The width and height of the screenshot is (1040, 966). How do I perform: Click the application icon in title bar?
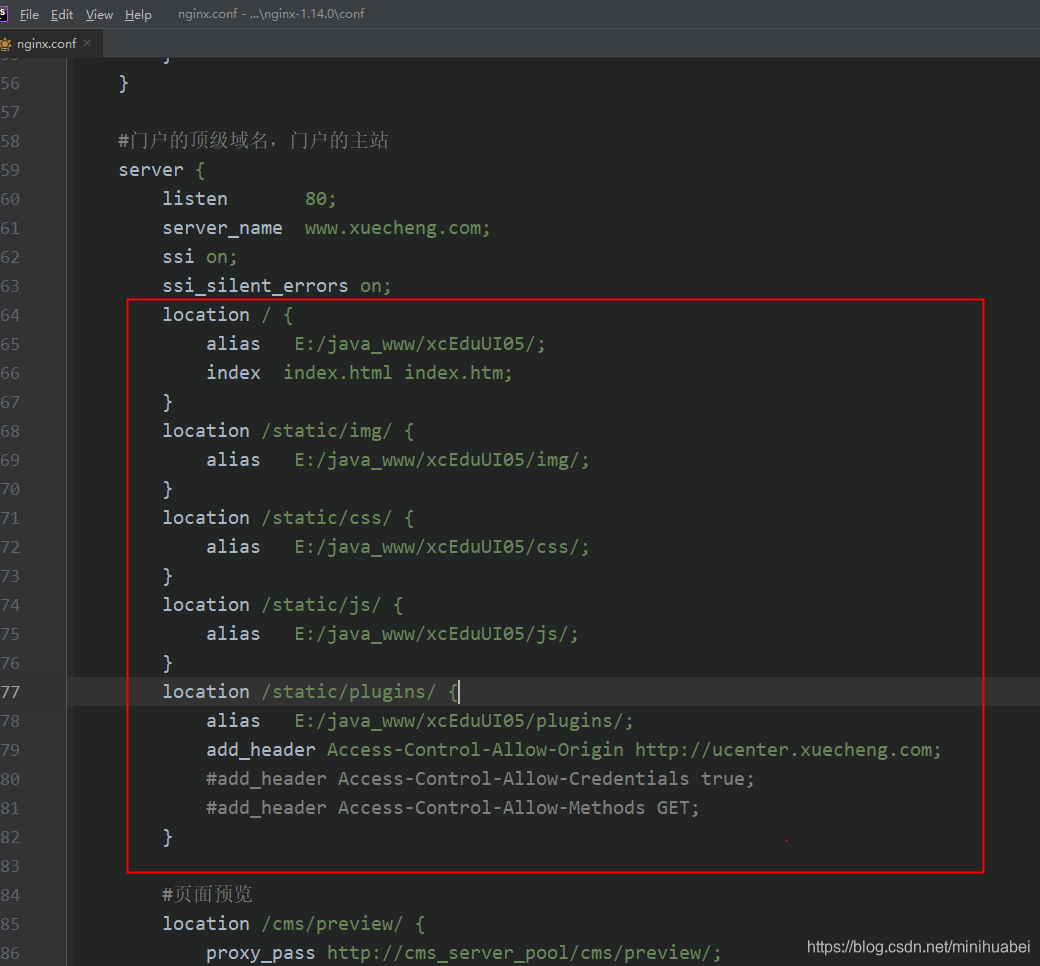[x=3, y=13]
